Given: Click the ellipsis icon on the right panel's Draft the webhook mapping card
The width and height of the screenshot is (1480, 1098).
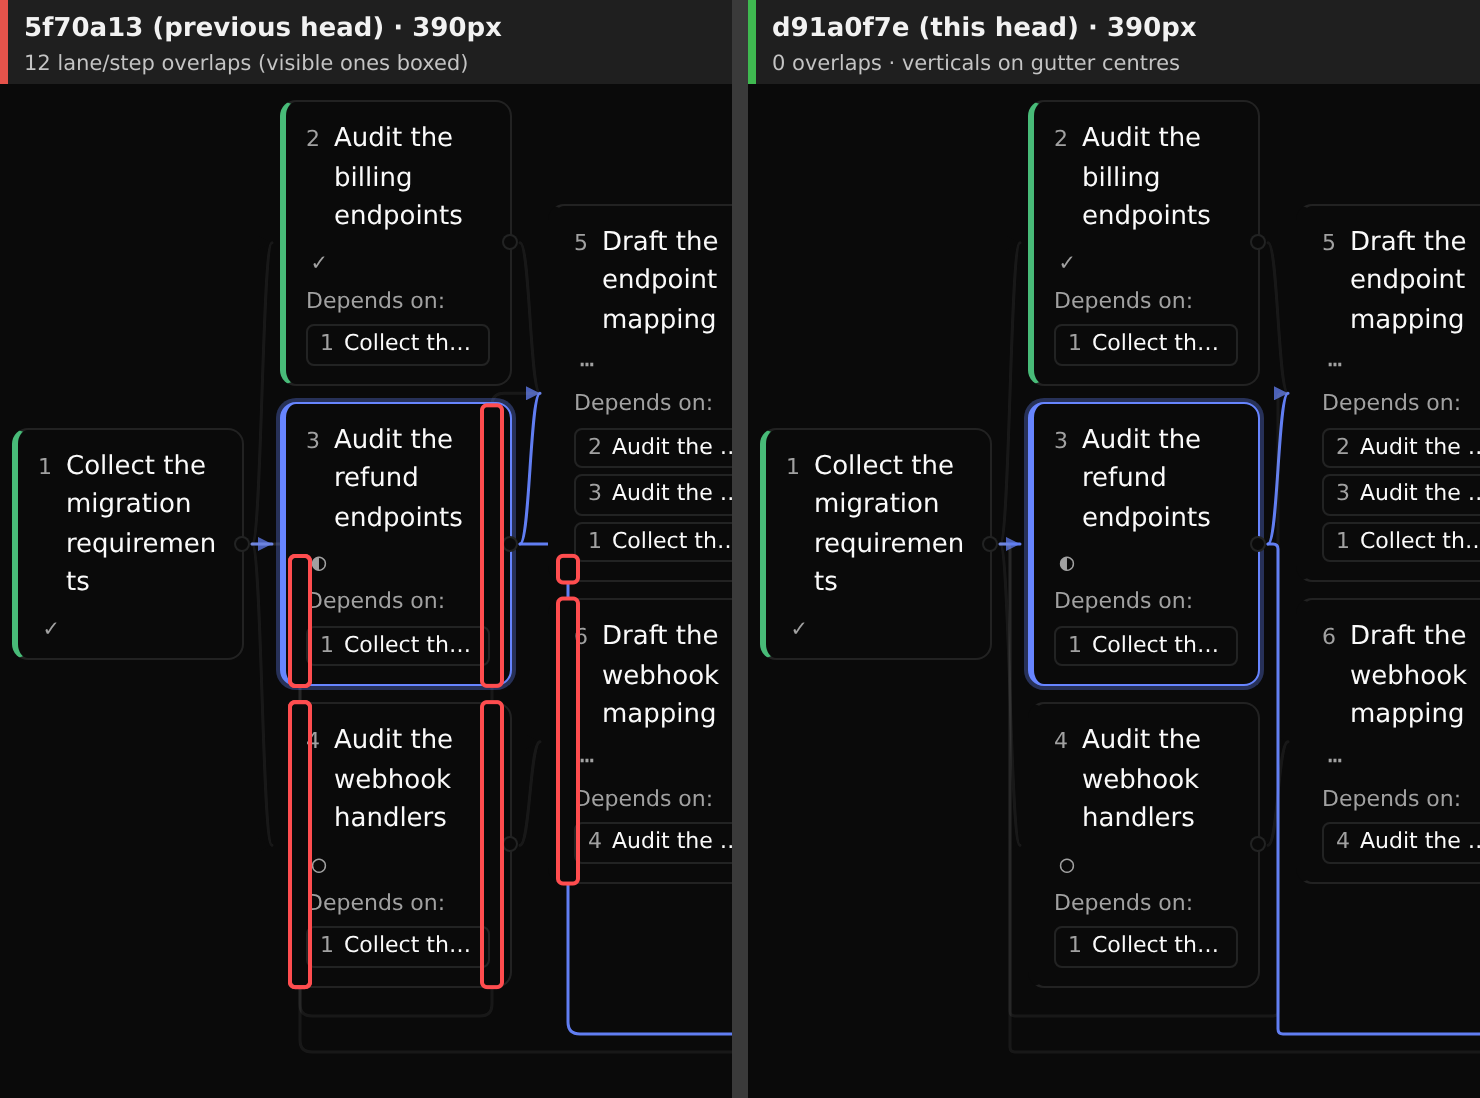Looking at the screenshot, I should pos(1335,760).
